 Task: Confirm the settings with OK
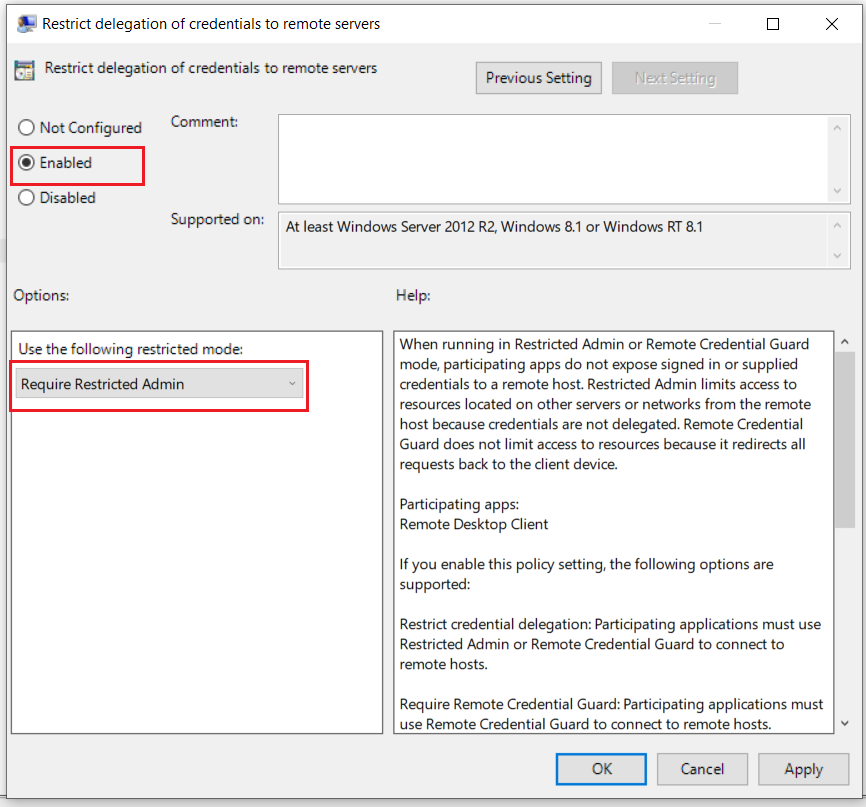(602, 769)
